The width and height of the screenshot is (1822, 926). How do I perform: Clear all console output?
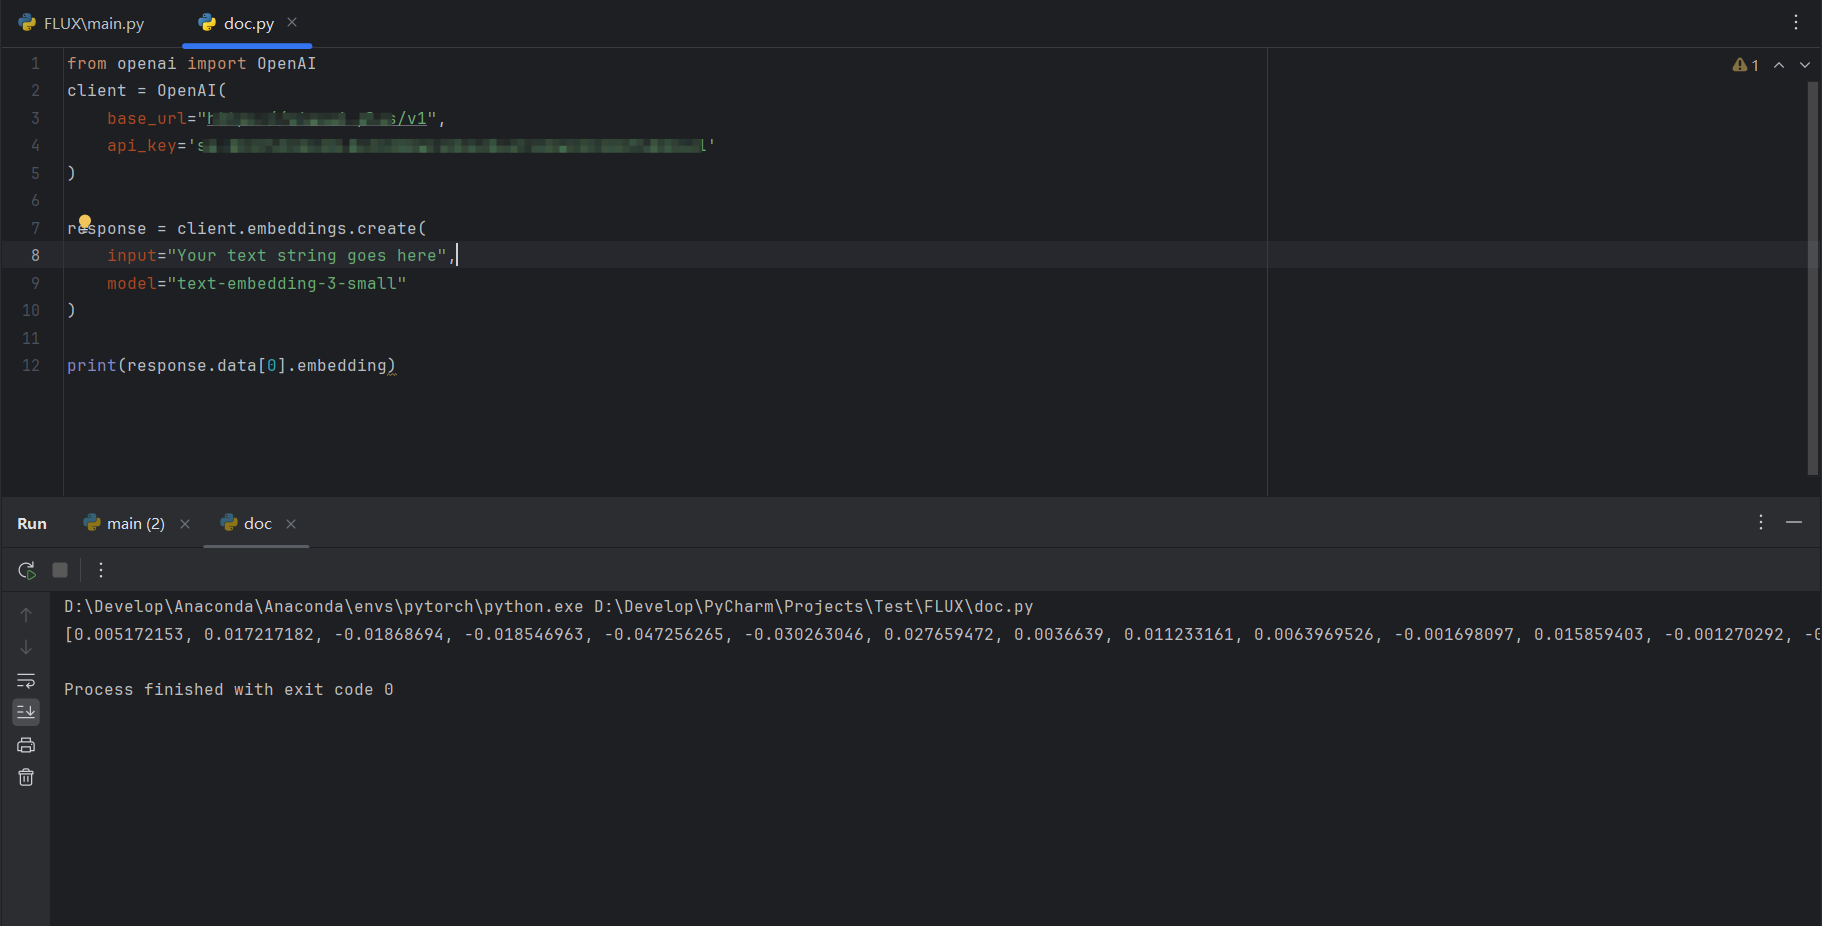(x=26, y=777)
